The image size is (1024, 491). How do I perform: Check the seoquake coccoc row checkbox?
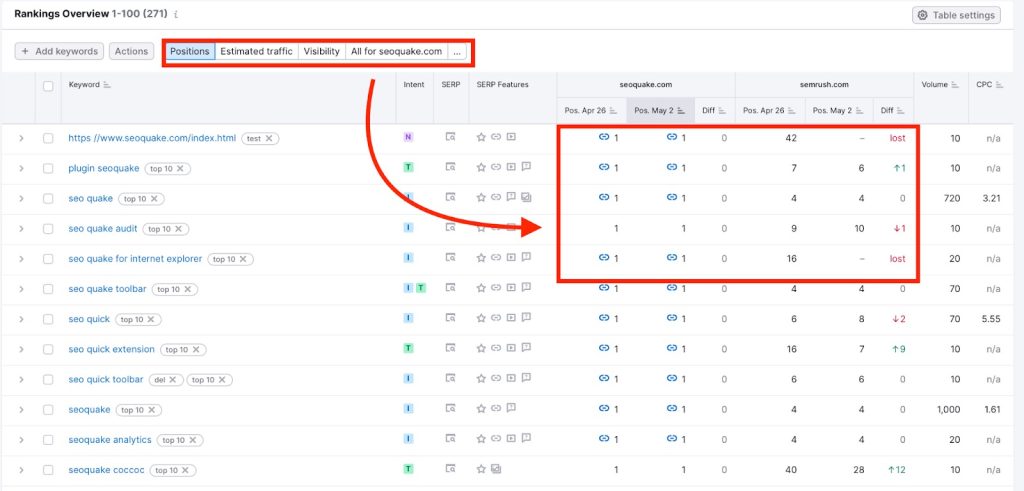tap(48, 469)
